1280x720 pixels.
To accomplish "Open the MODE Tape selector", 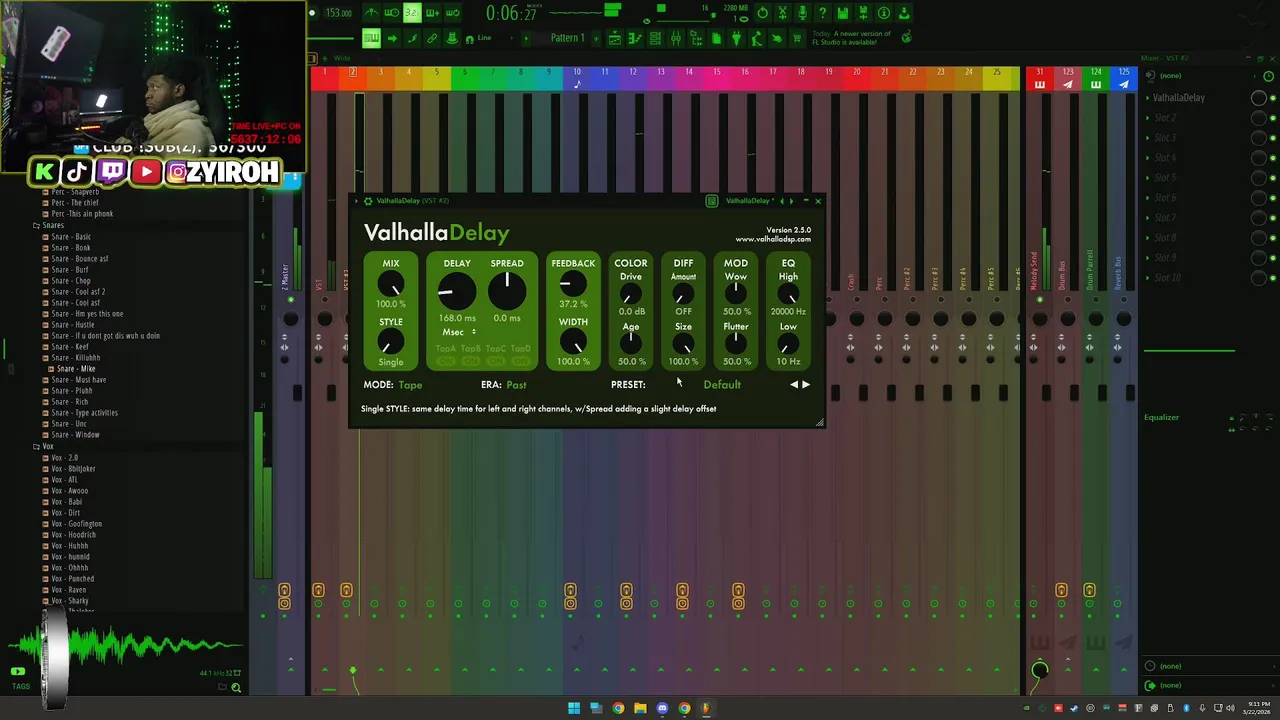I will (410, 385).
